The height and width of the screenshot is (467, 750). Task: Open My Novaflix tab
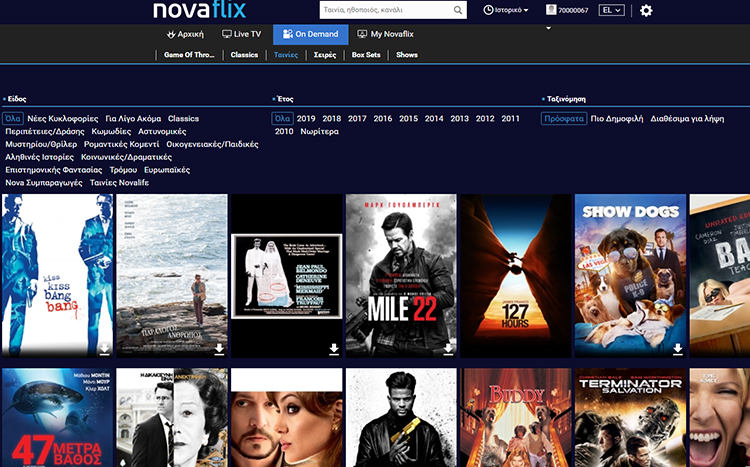coord(386,34)
